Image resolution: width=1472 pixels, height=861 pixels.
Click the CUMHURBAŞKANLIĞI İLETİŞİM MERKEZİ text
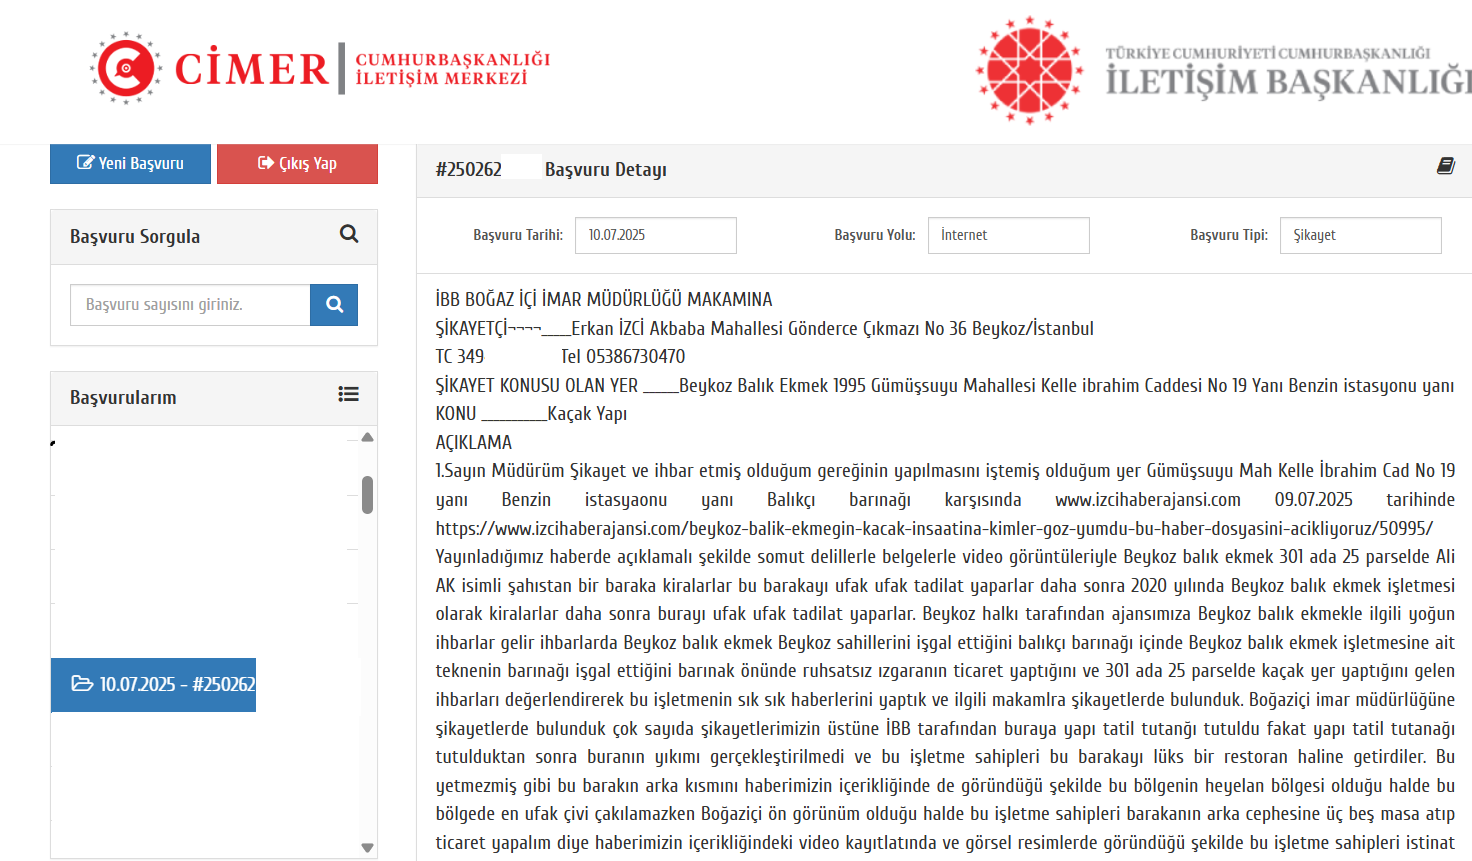[452, 69]
